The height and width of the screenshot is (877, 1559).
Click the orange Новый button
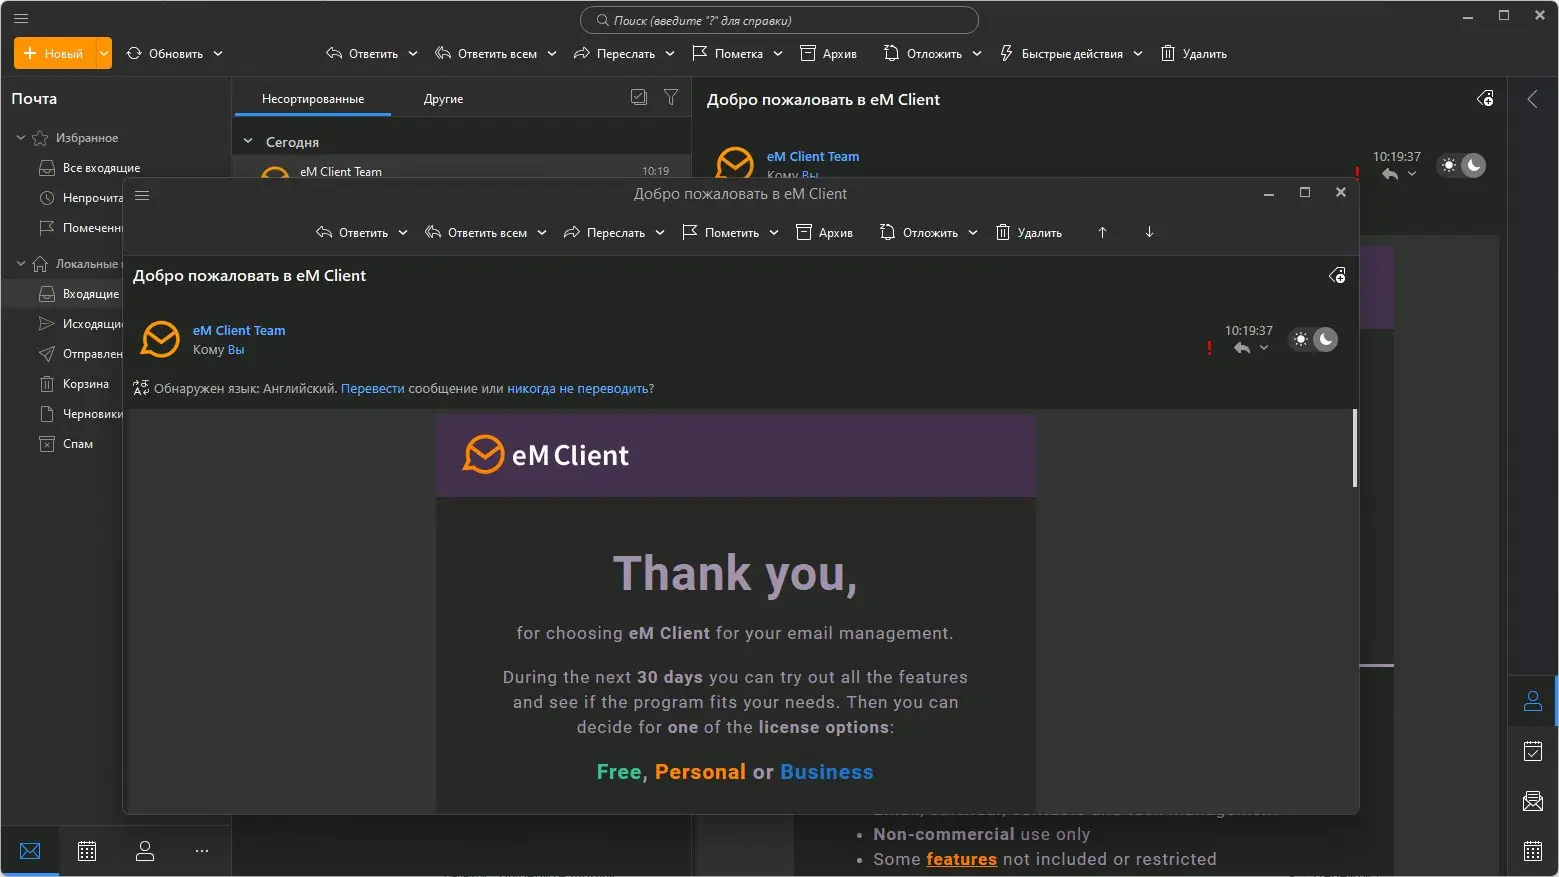pos(55,54)
